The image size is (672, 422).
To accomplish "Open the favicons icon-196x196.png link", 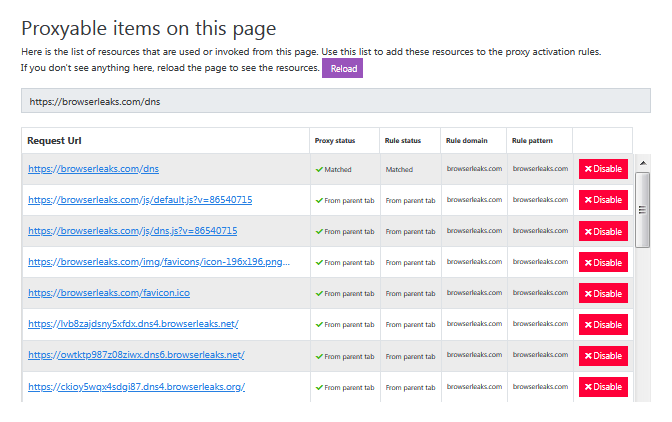I will 159,262.
